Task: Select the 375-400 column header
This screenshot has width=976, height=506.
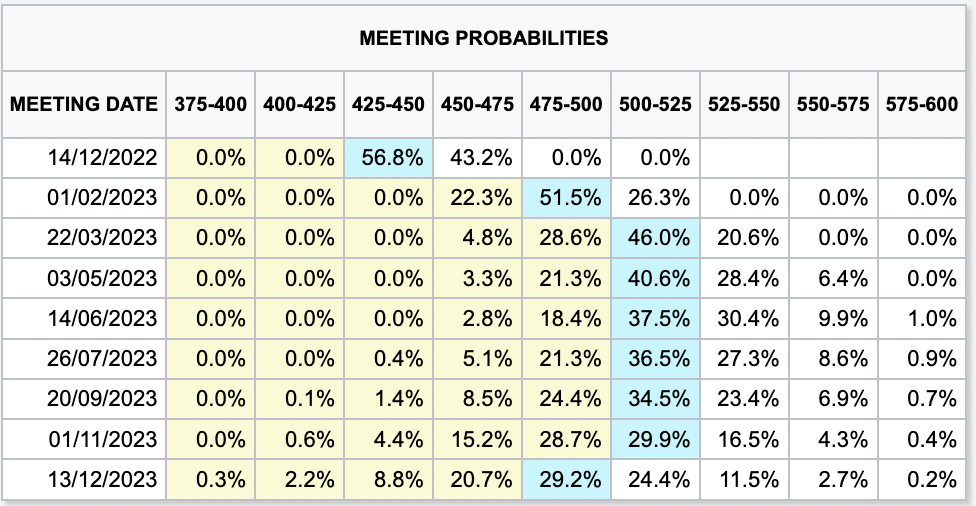Action: pos(211,104)
